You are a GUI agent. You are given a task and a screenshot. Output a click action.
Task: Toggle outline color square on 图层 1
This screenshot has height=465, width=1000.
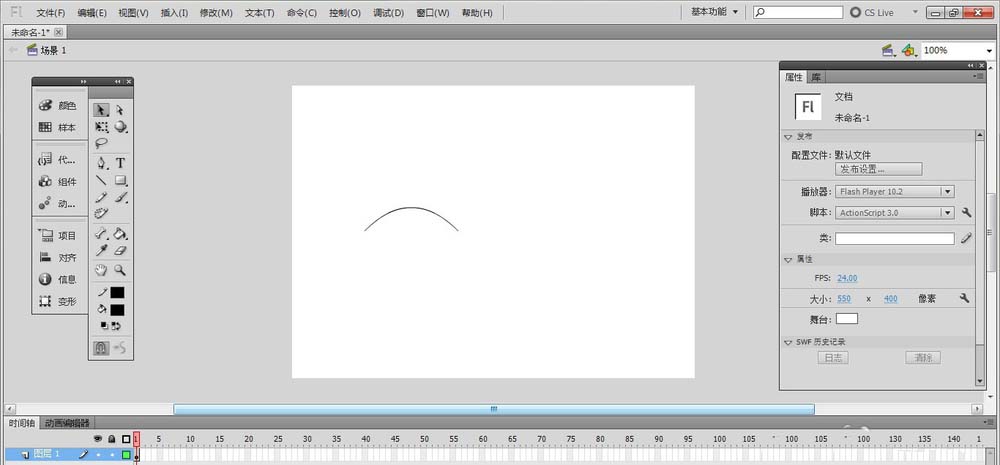pos(126,455)
